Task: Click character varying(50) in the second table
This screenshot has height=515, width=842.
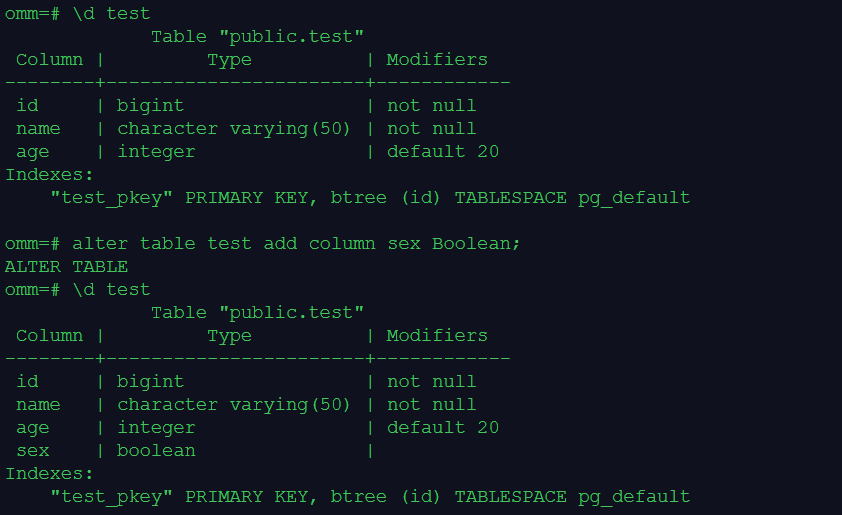Action: point(234,404)
